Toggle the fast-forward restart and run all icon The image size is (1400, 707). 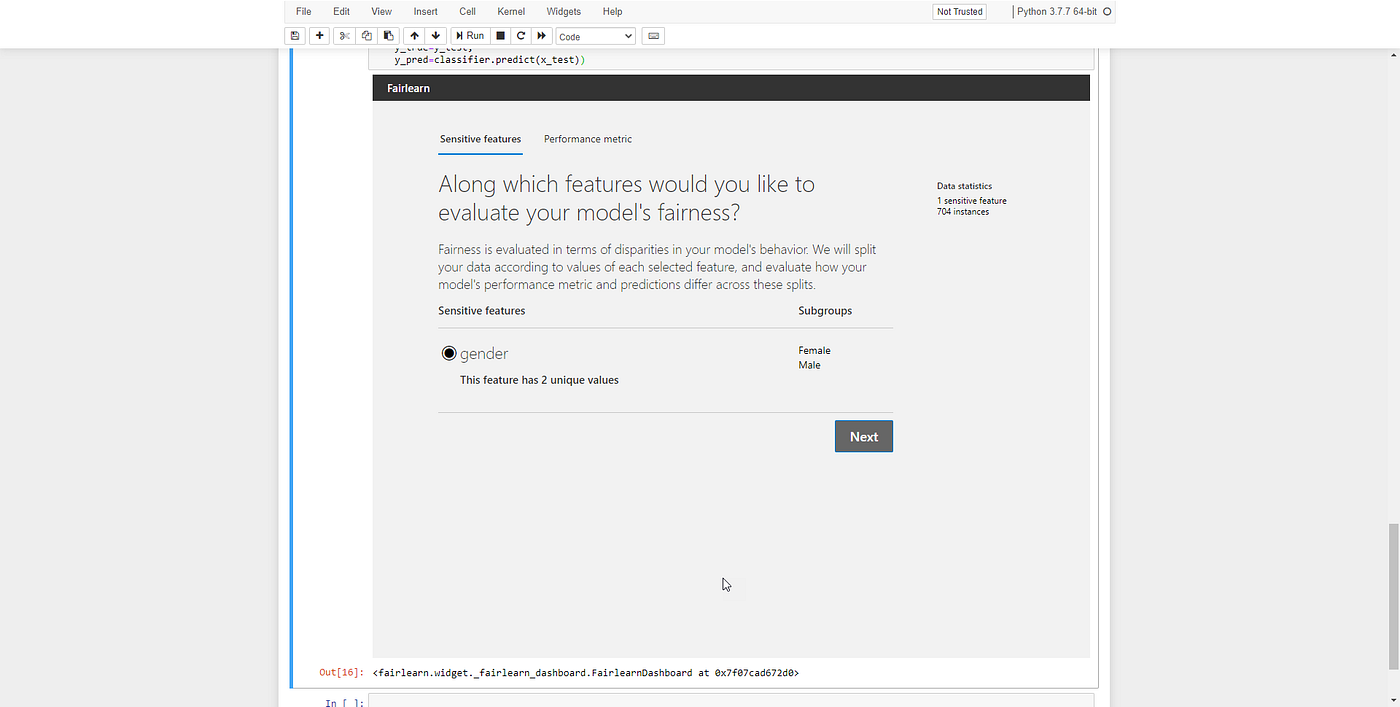point(541,35)
